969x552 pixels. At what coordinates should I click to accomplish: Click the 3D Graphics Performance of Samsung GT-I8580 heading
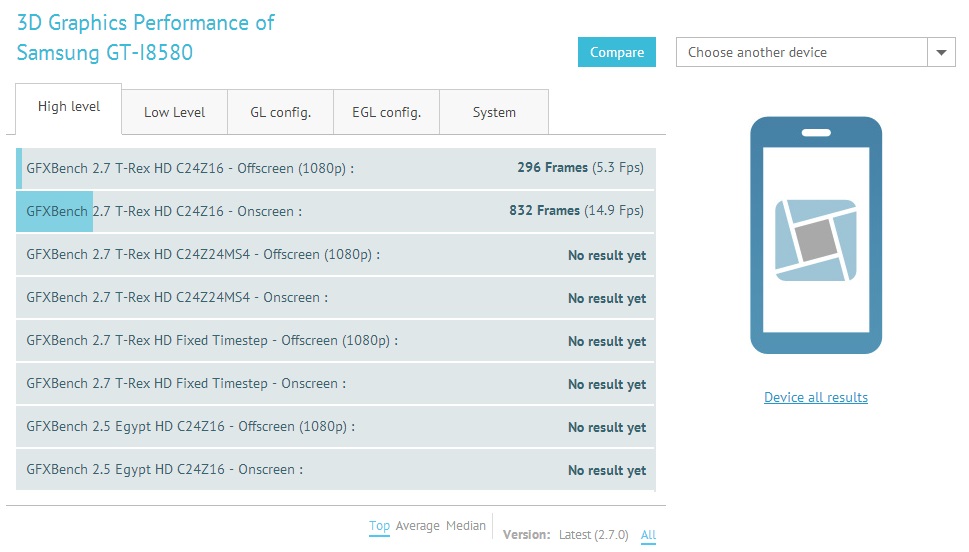coord(145,38)
